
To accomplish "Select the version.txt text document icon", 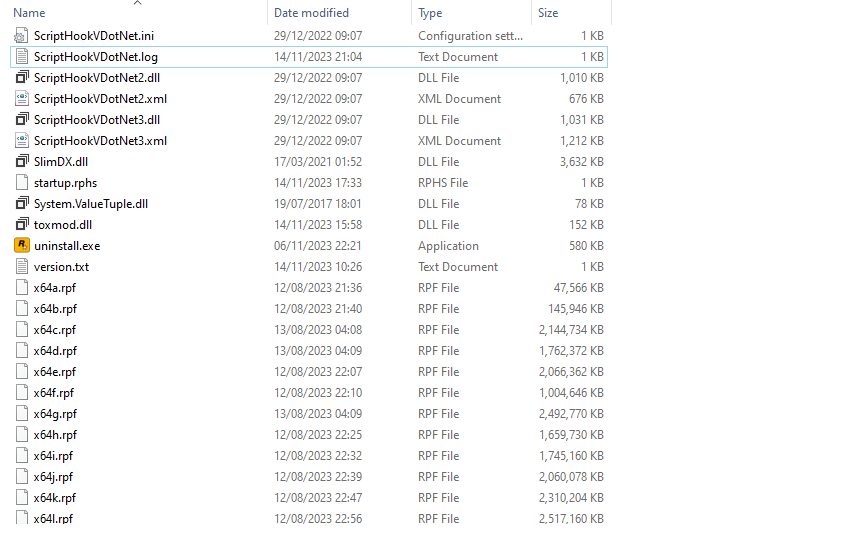I will [22, 267].
